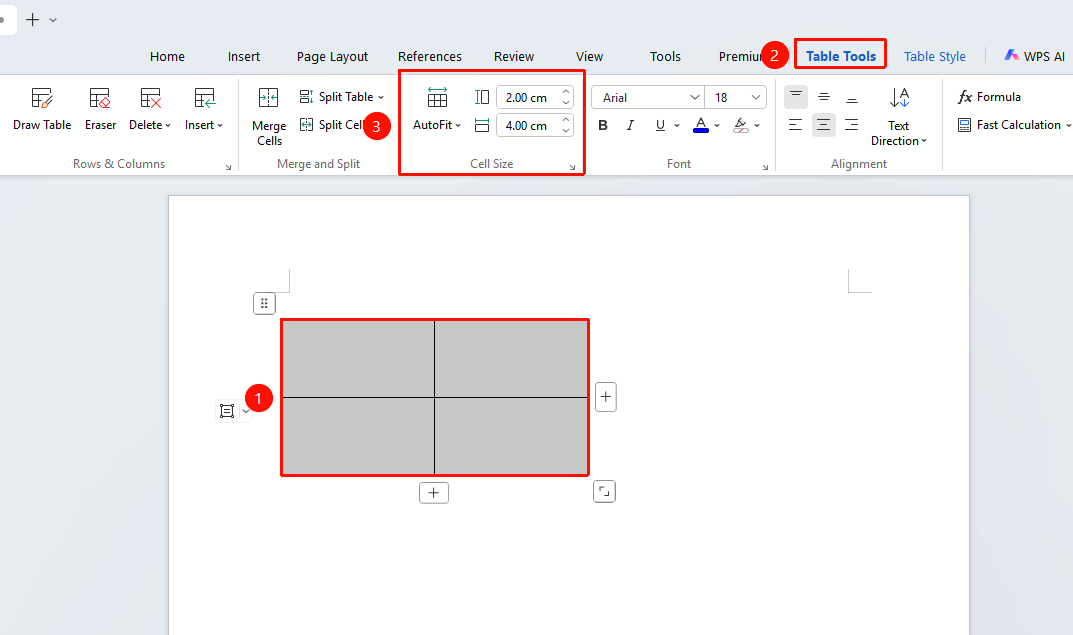Align cell text to top
Image resolution: width=1073 pixels, height=635 pixels.
tap(795, 97)
